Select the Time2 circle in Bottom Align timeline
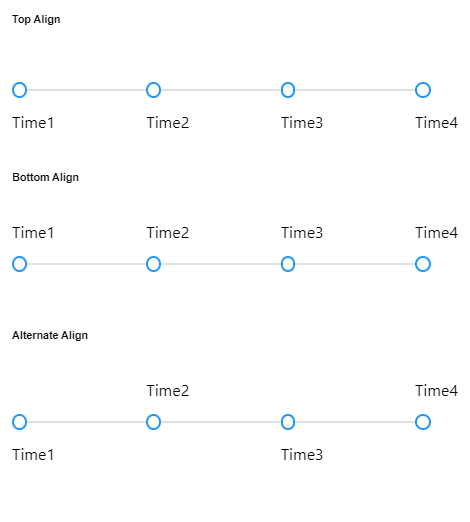Viewport: 470px width, 522px height. (153, 264)
